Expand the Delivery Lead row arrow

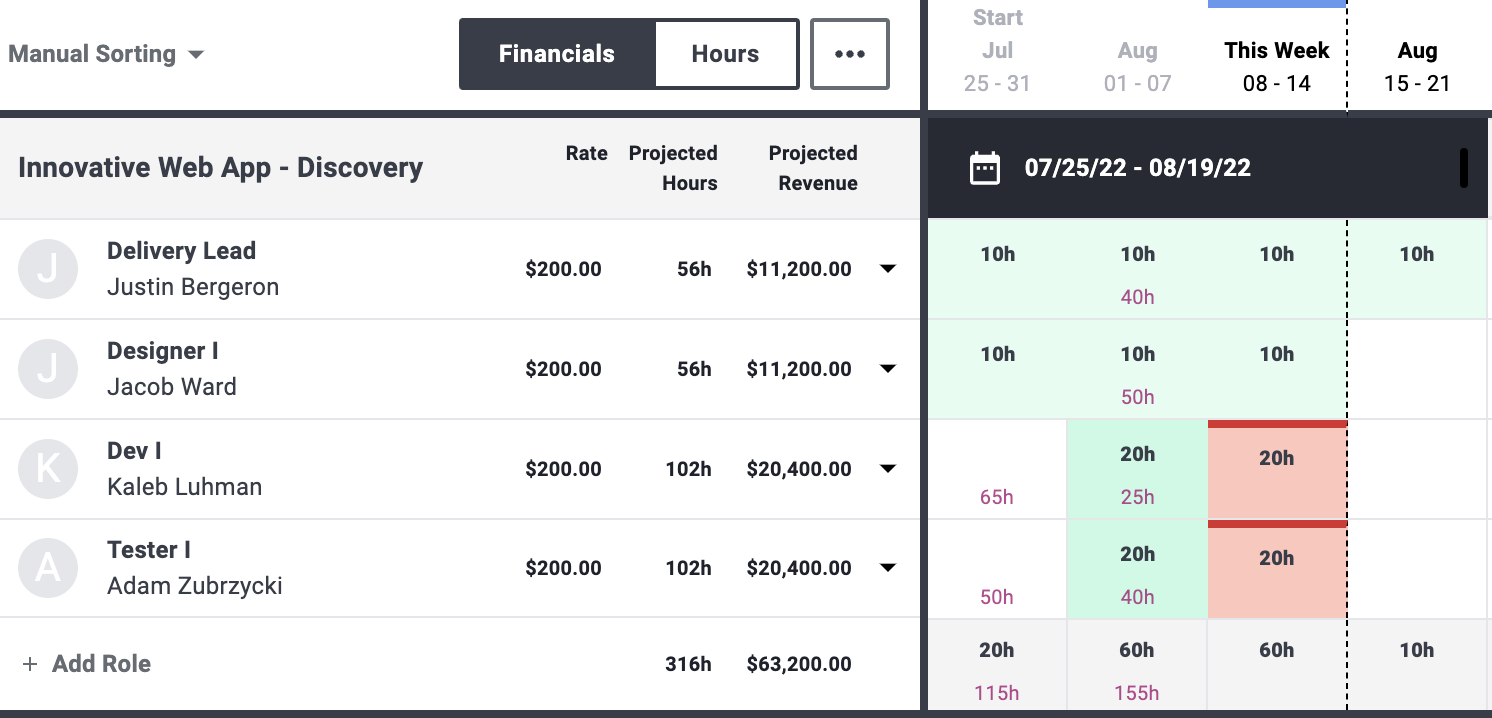tap(887, 269)
